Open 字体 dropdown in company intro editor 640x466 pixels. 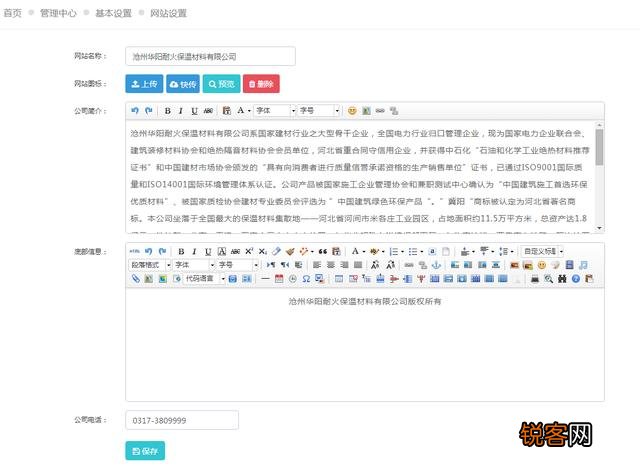click(x=276, y=111)
